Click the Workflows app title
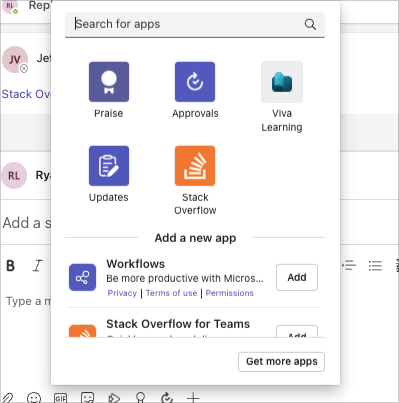This screenshot has width=399, height=403. pyautogui.click(x=135, y=264)
